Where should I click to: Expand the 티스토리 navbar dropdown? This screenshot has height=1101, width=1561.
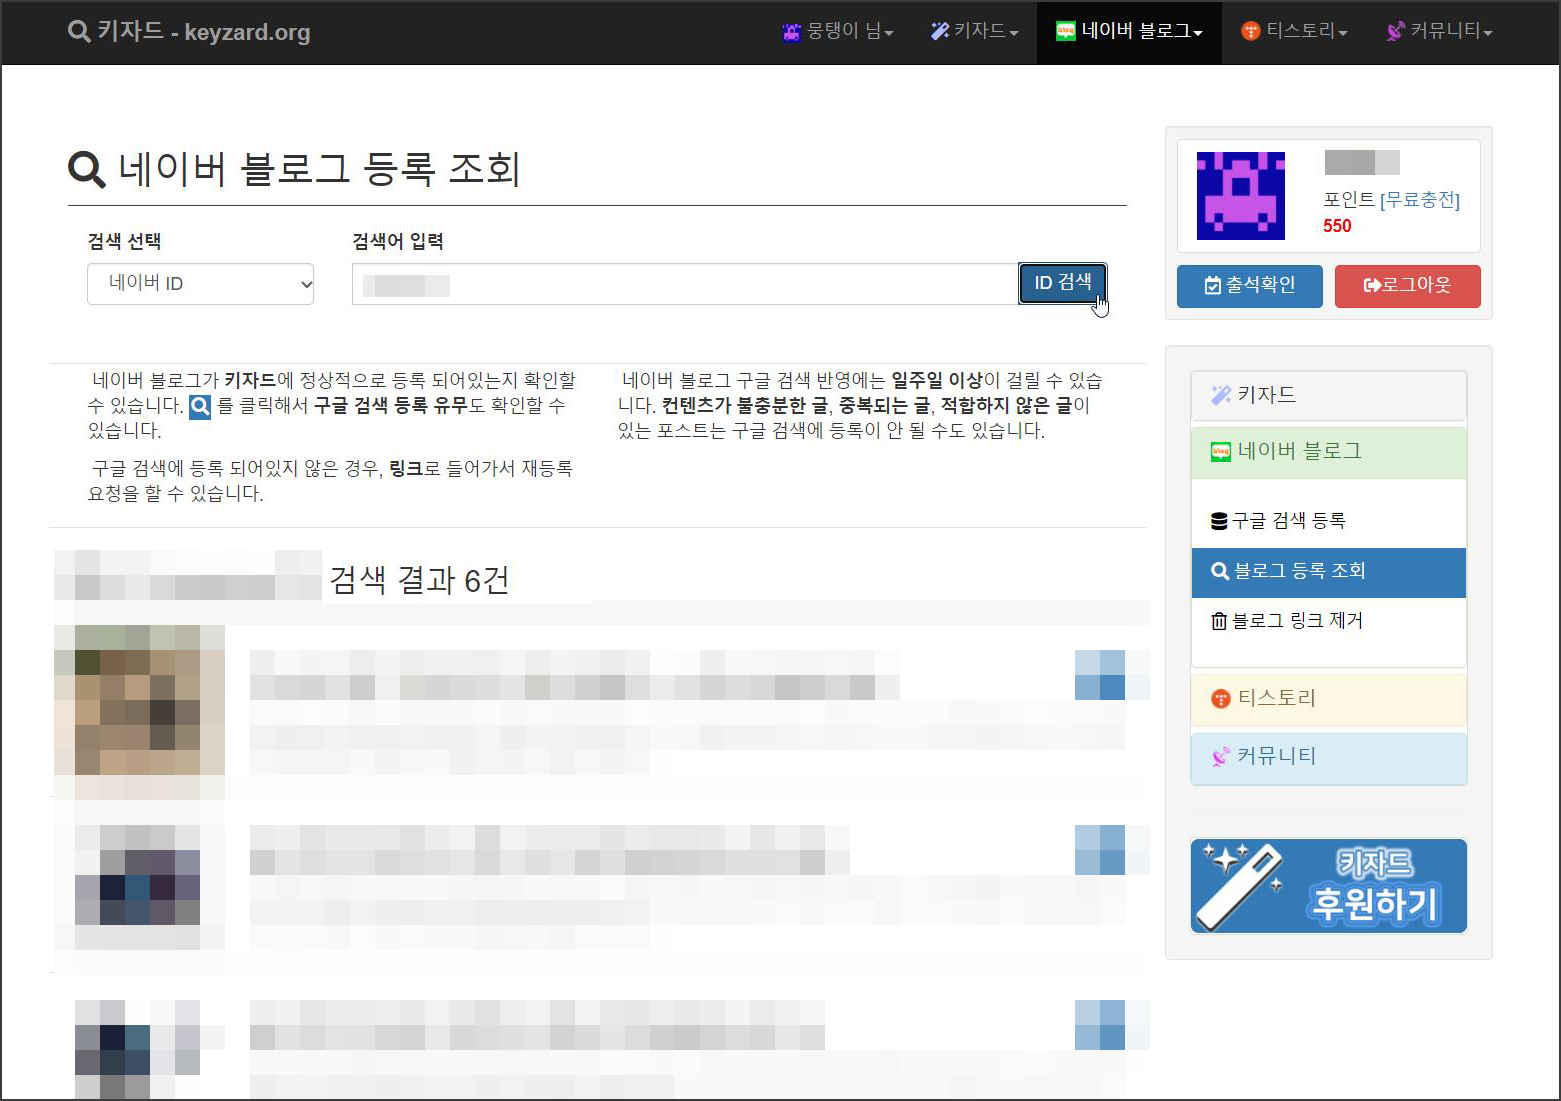[x=1294, y=31]
